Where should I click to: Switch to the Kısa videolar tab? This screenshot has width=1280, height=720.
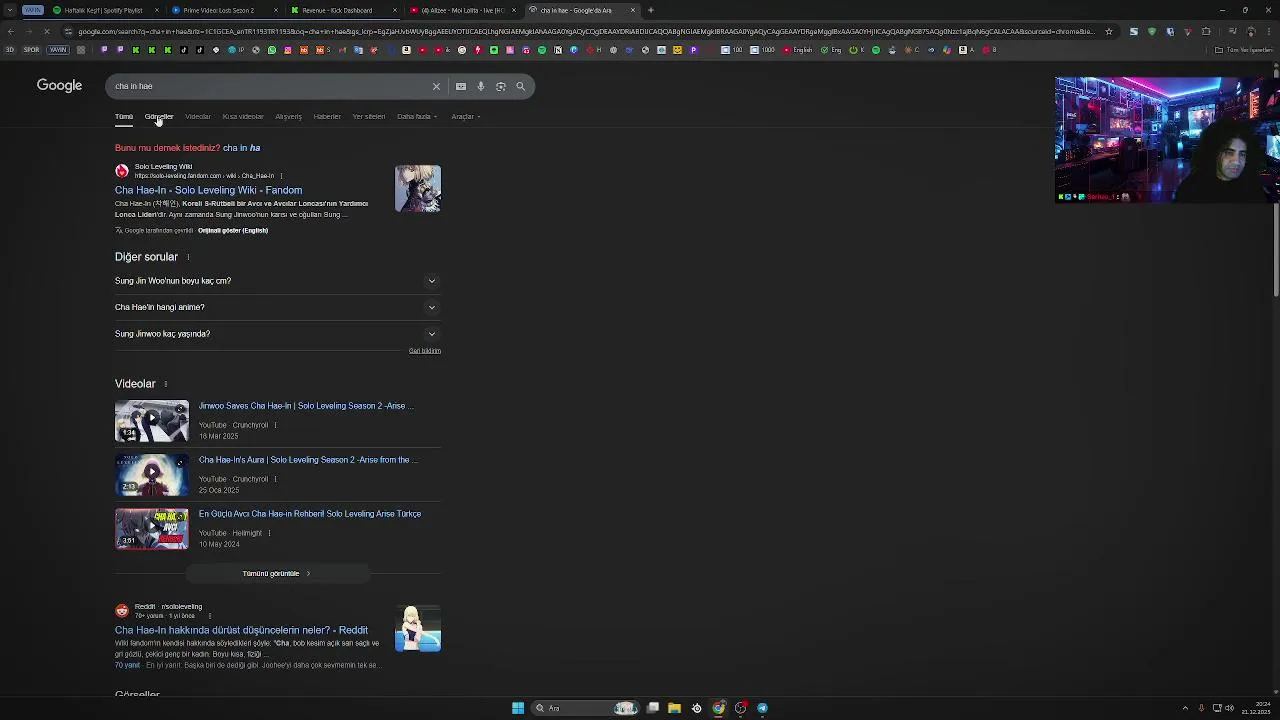point(243,116)
